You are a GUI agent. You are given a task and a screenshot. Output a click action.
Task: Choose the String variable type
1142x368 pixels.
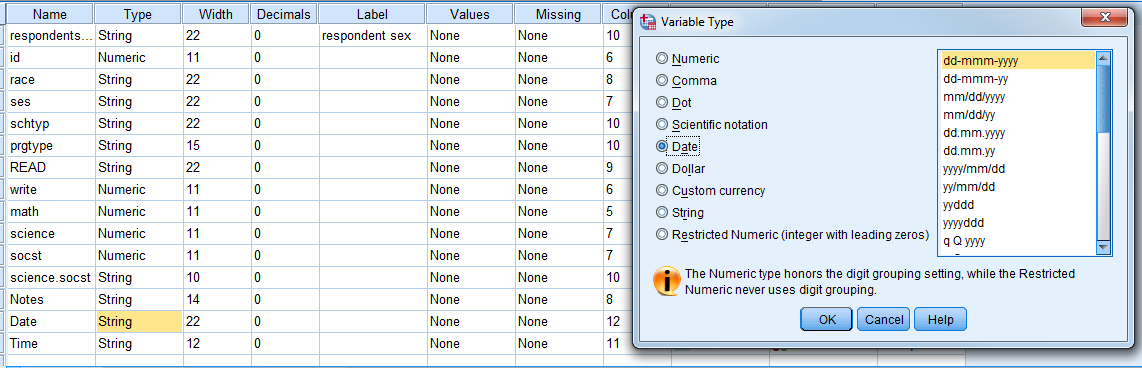[662, 213]
